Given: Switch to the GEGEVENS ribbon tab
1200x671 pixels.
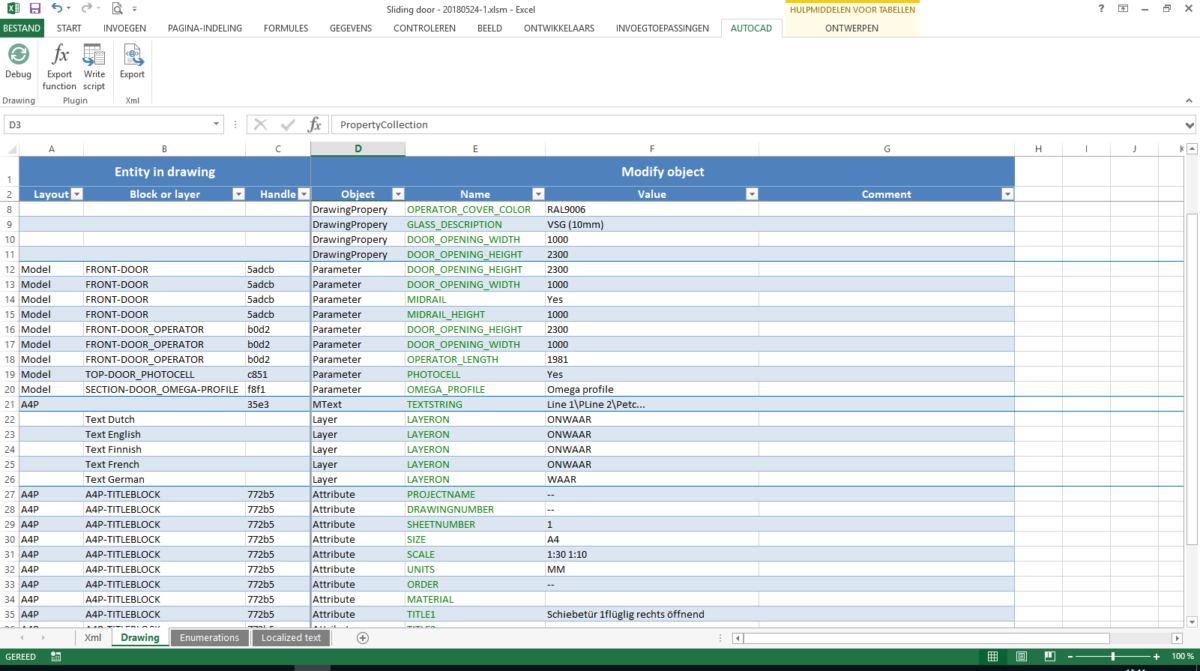Looking at the screenshot, I should pyautogui.click(x=351, y=28).
